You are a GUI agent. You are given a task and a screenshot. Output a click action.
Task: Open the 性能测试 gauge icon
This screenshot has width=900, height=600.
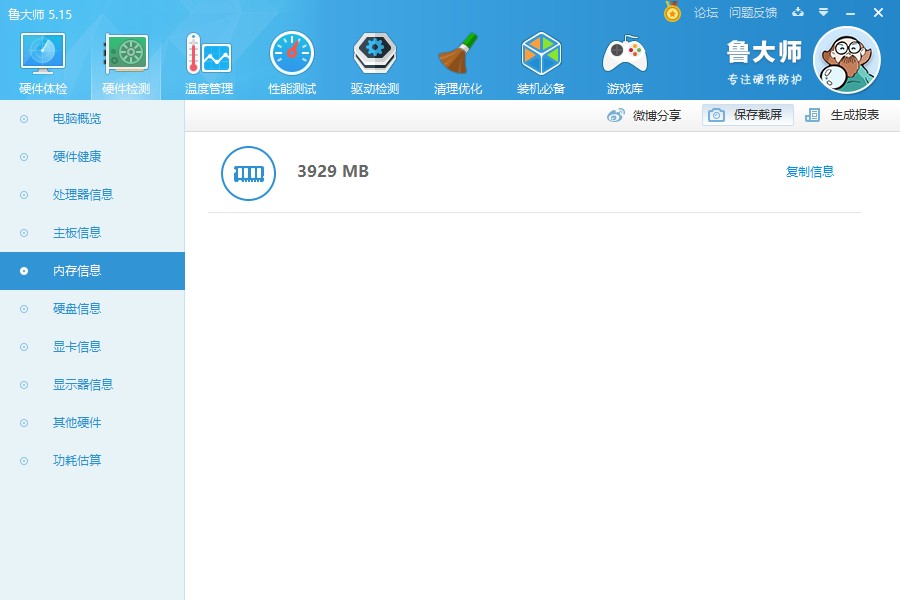coord(292,54)
